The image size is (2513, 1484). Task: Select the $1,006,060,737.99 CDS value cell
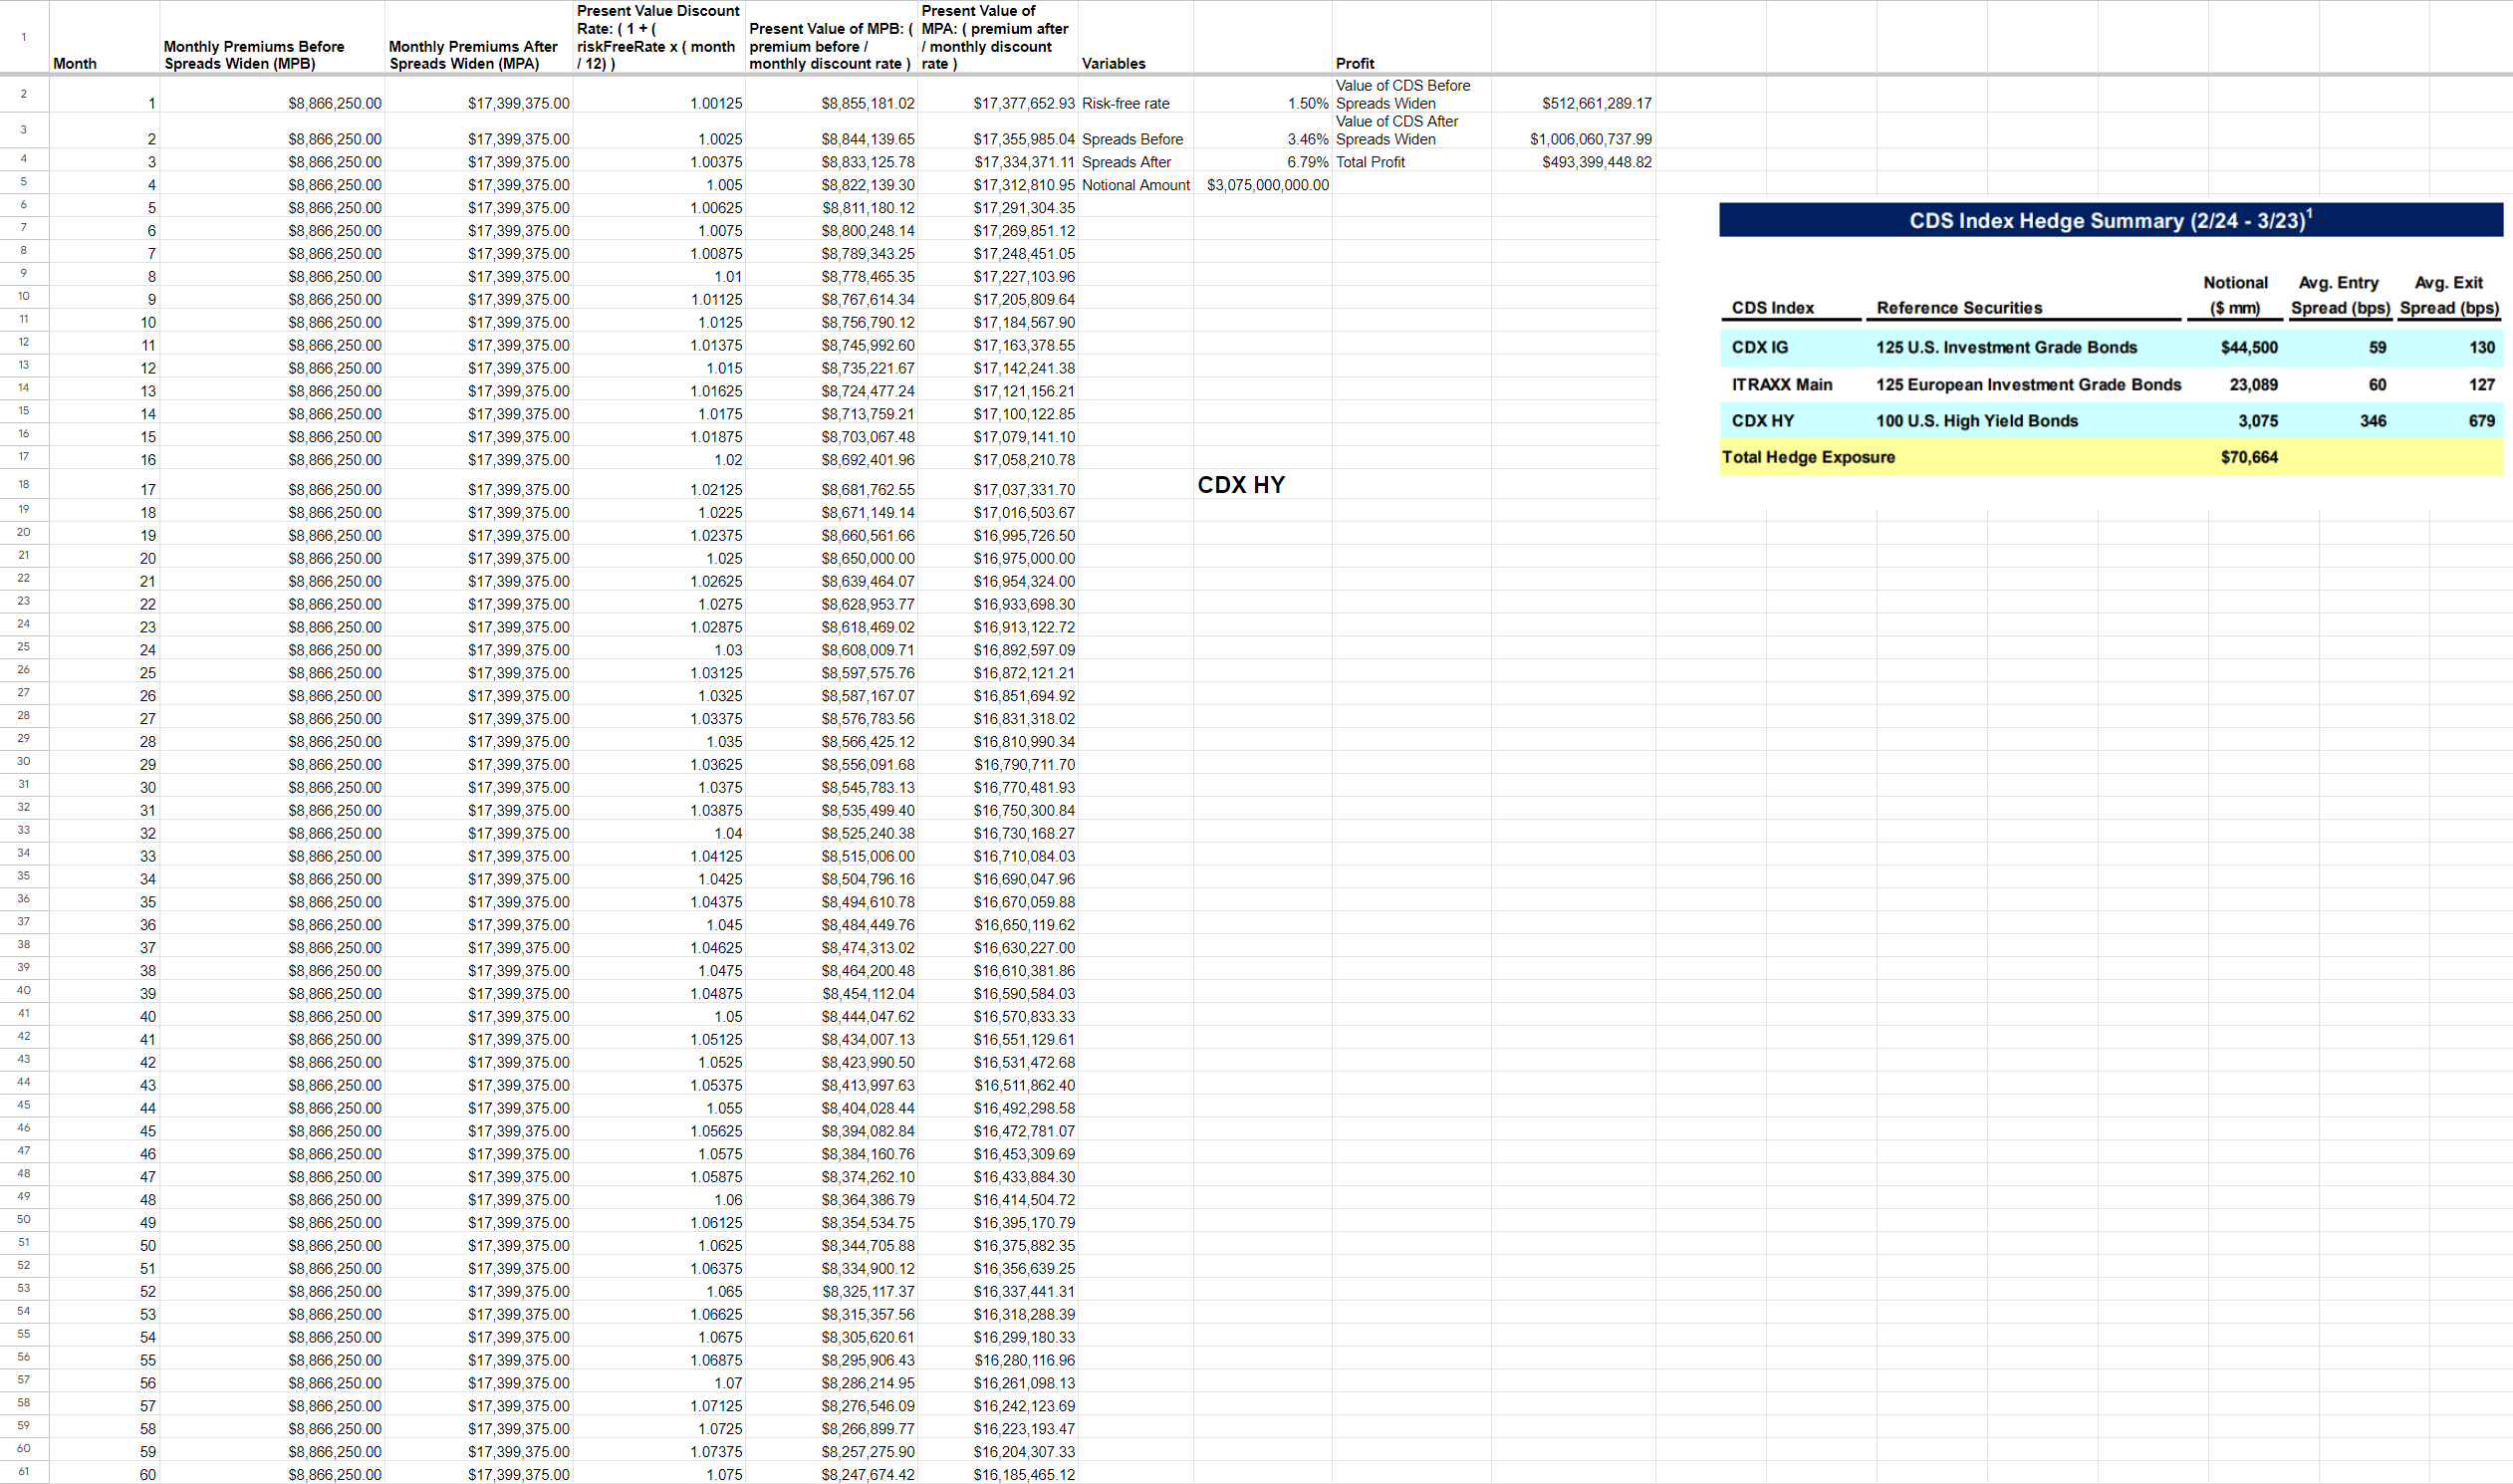point(1573,131)
